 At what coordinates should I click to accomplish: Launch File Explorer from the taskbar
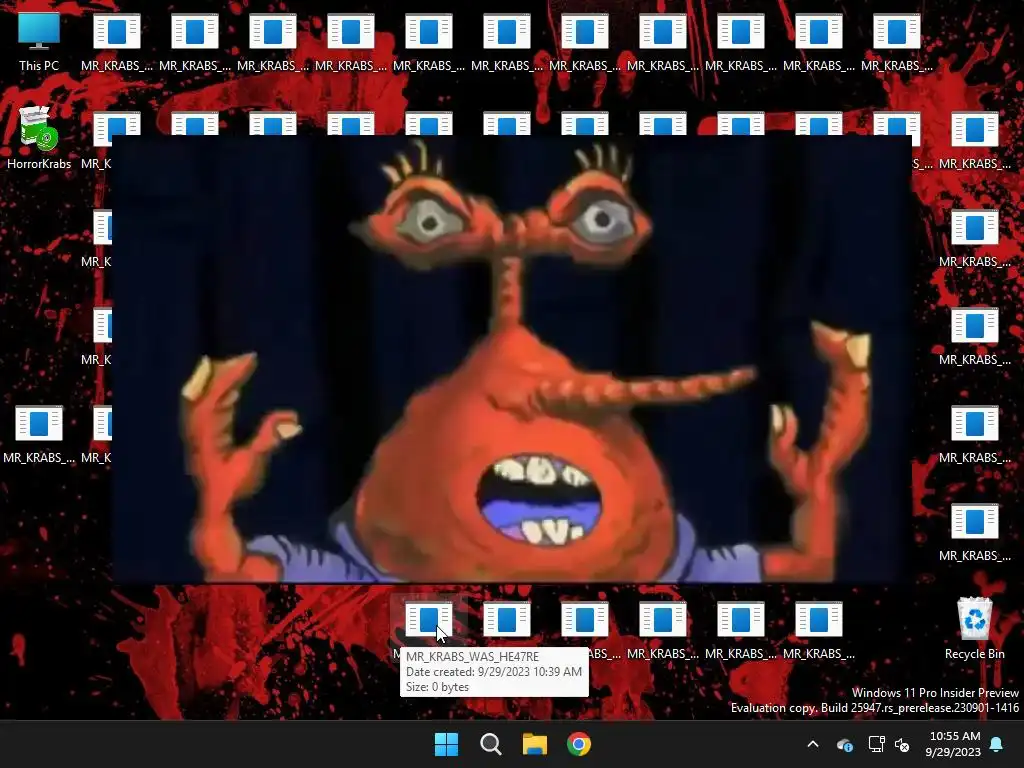point(535,744)
